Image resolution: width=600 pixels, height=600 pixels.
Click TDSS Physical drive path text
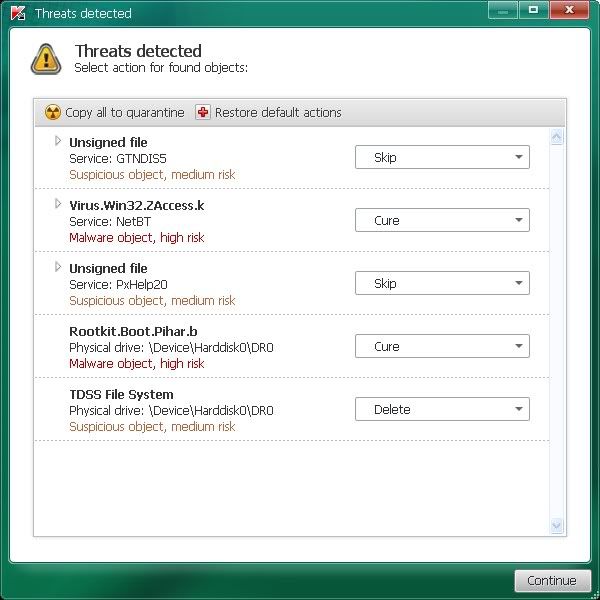(171, 411)
